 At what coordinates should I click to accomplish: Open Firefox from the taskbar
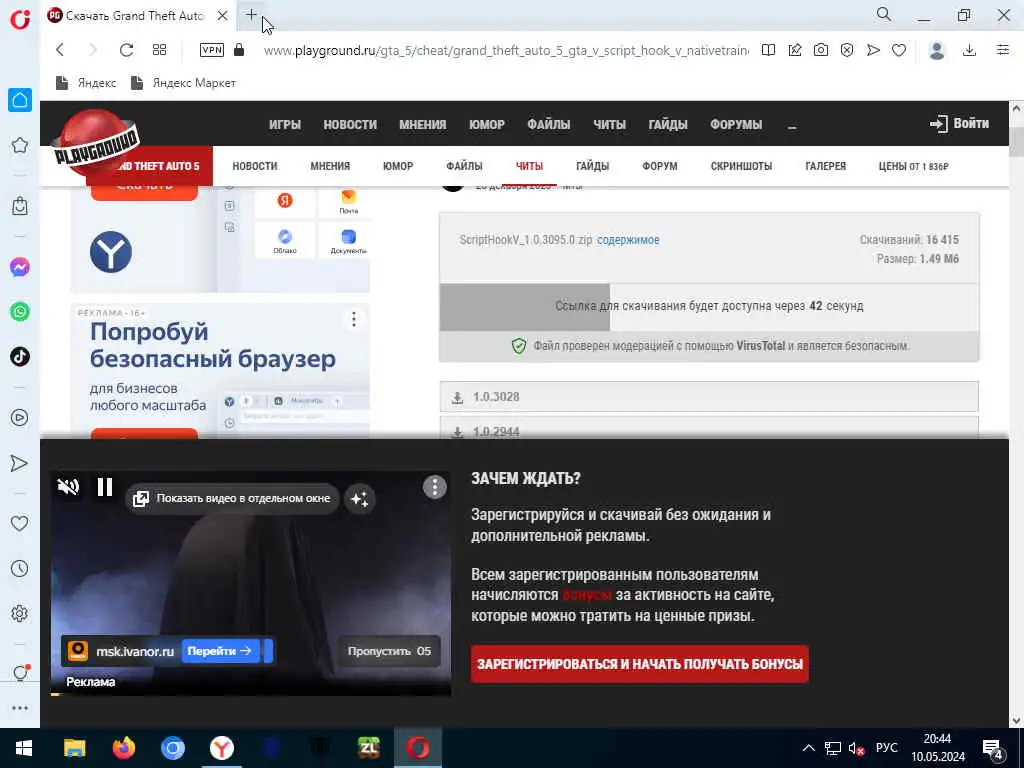pyautogui.click(x=123, y=748)
